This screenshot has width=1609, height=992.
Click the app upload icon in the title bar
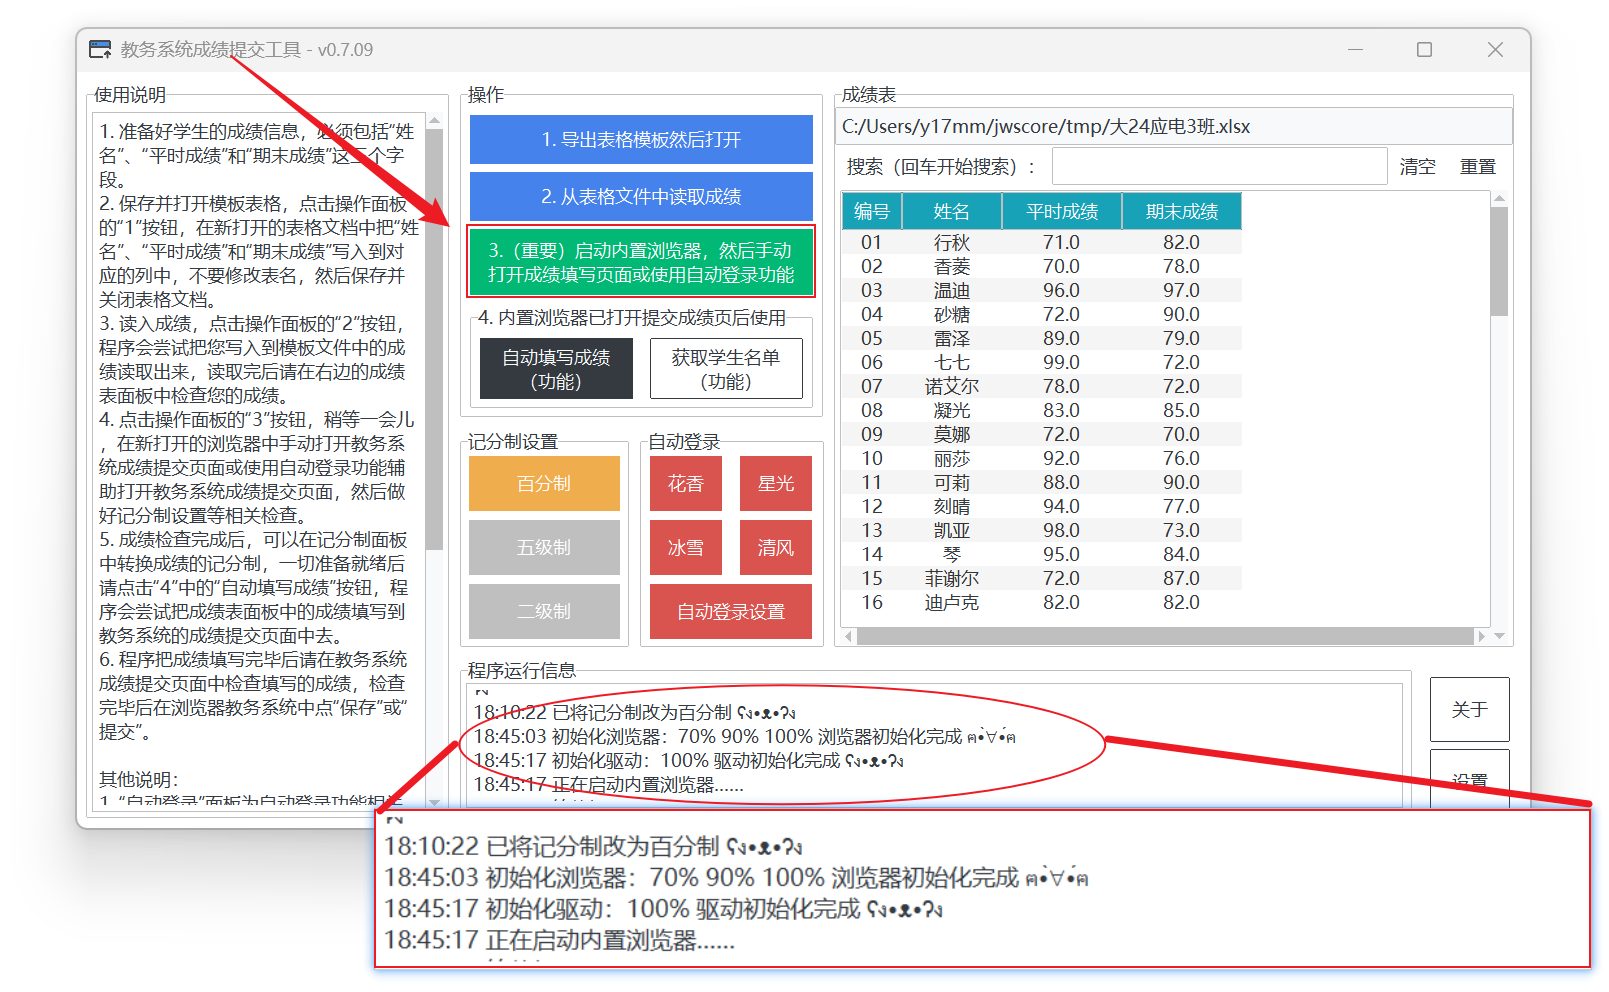tap(99, 48)
